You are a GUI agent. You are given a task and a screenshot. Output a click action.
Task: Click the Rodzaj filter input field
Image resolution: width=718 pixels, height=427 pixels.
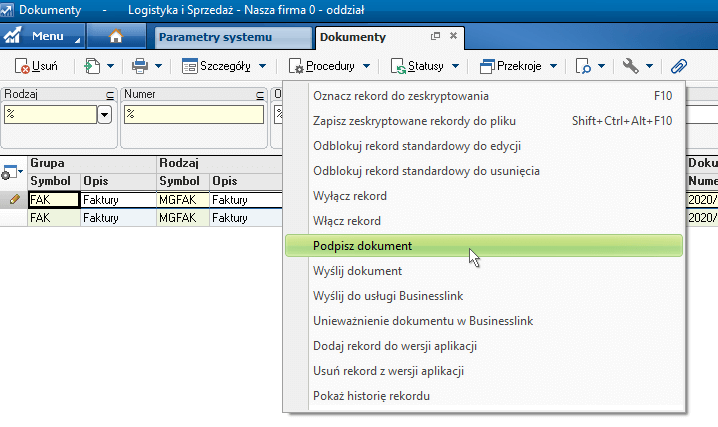click(50, 114)
